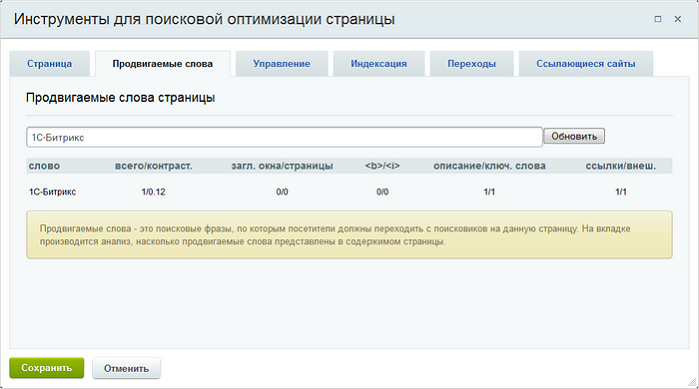Click the загл. окна/страницы column header
The image size is (699, 389).
282,166
